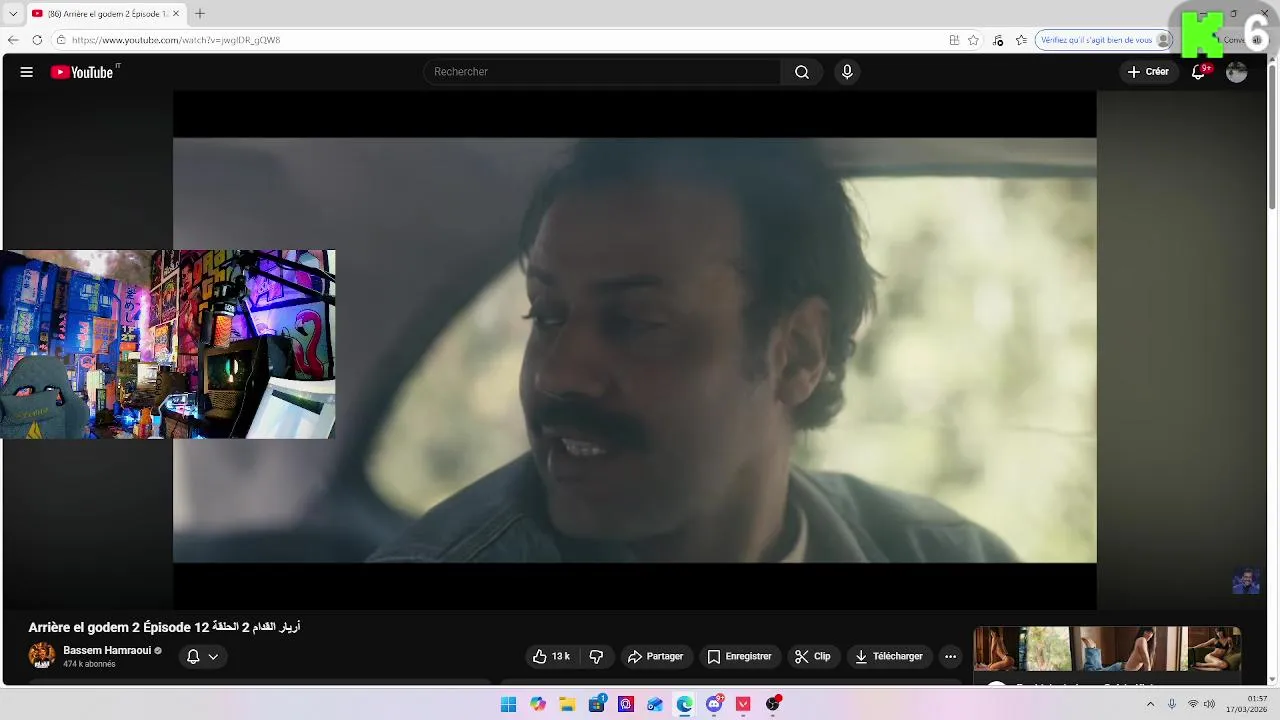Viewport: 1280px width, 720px height.
Task: Open the ad thumbnail in sidebar
Action: [1107, 649]
